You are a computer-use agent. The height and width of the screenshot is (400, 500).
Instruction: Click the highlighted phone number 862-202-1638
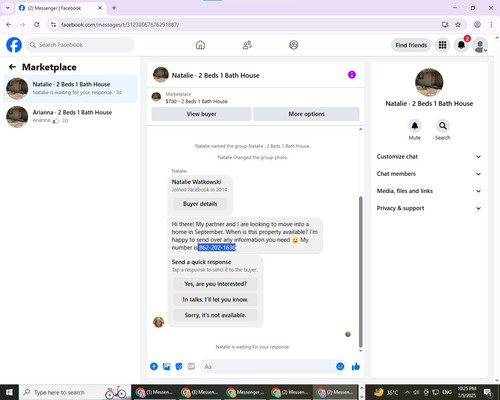click(217, 247)
